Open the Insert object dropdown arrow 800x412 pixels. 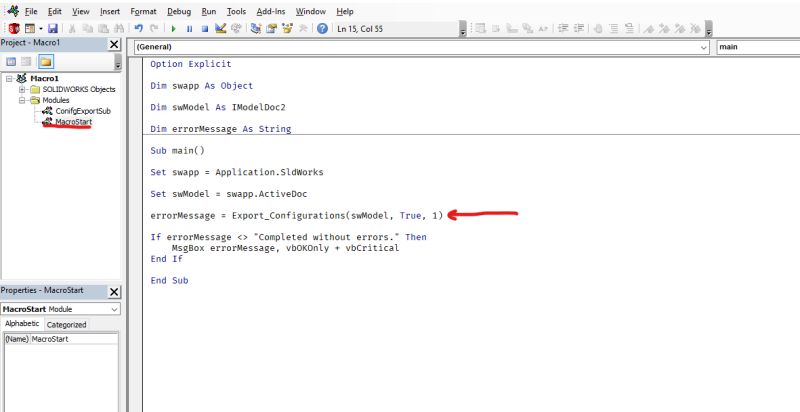40,29
